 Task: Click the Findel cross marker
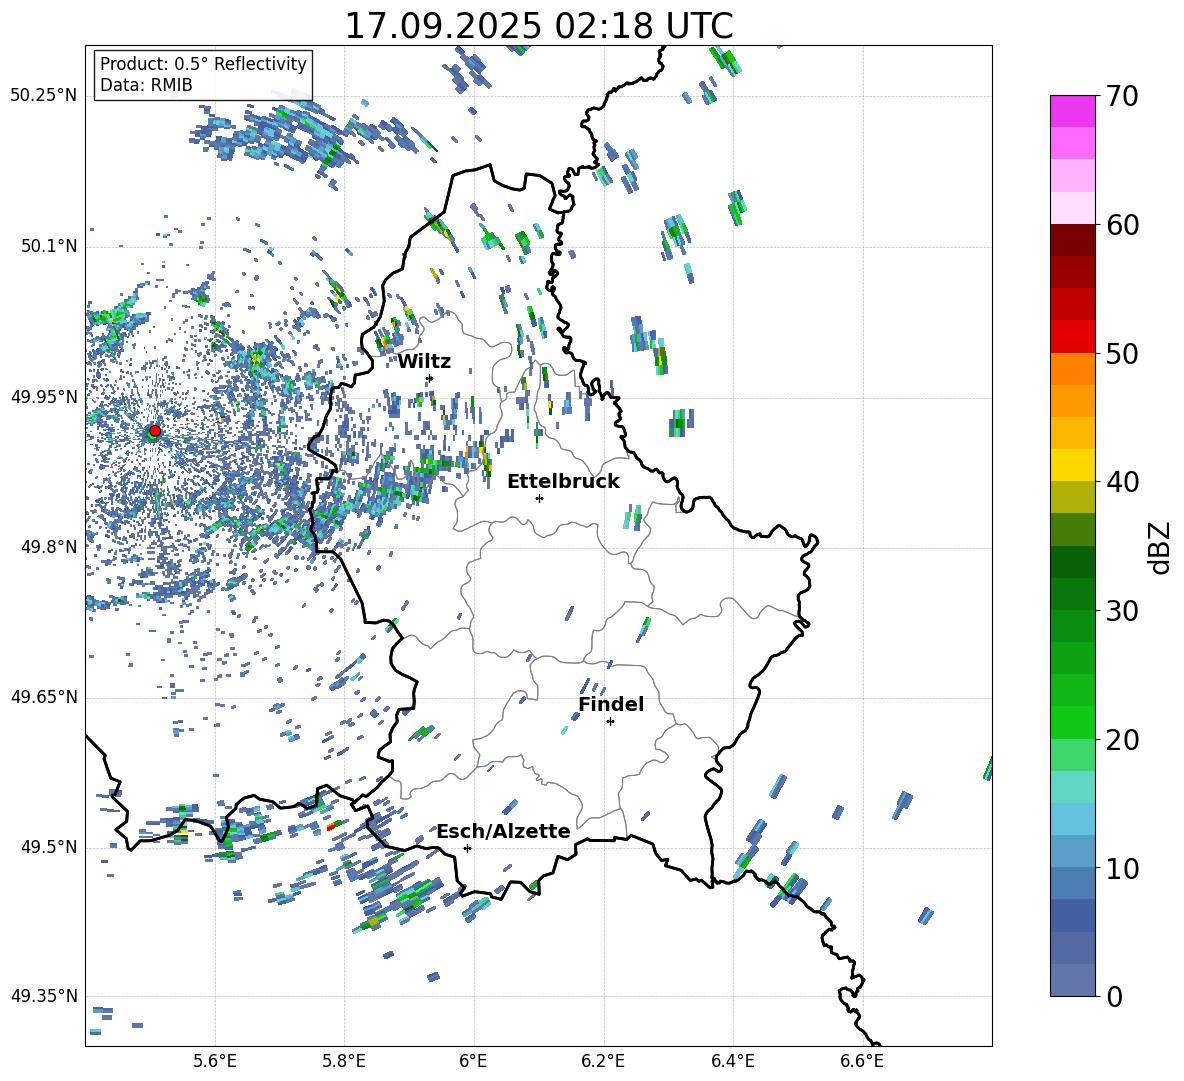click(x=610, y=721)
